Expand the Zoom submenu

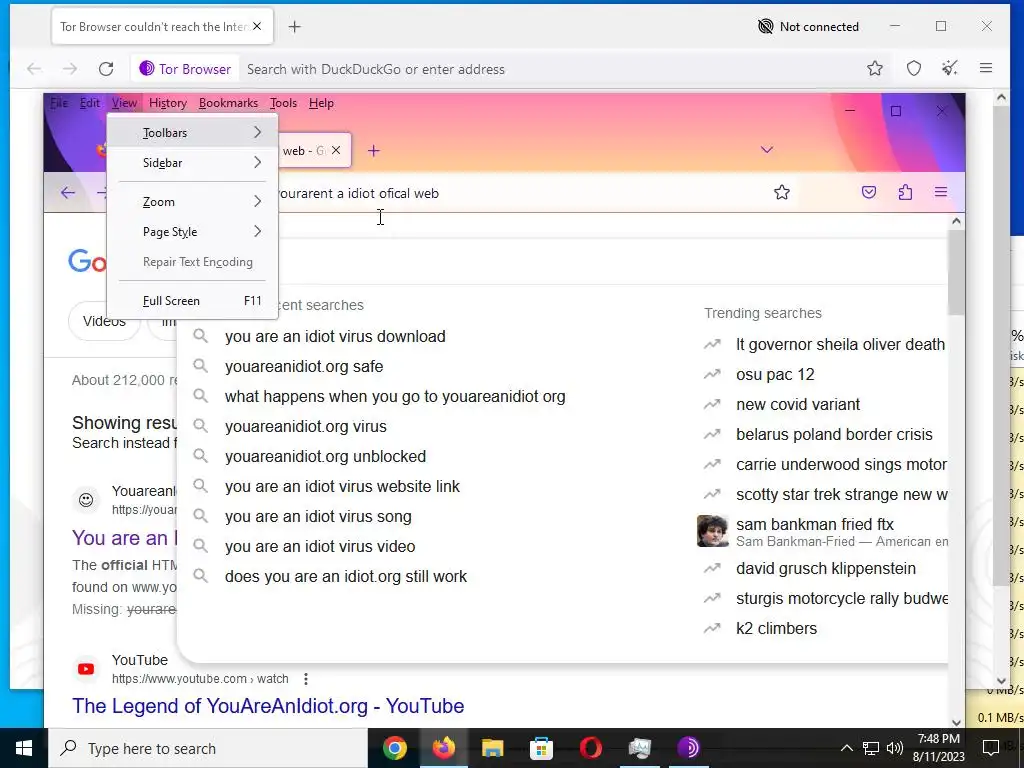193,202
